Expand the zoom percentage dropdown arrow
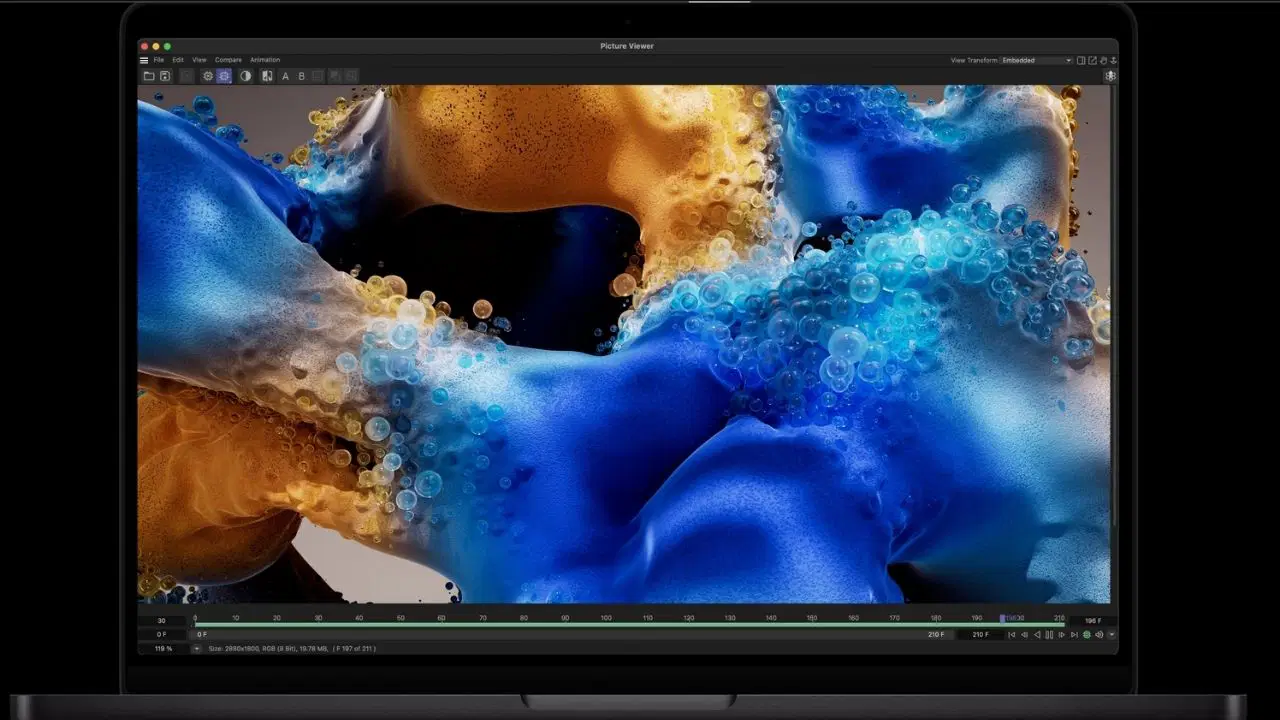This screenshot has width=1280, height=720. pyautogui.click(x=196, y=649)
